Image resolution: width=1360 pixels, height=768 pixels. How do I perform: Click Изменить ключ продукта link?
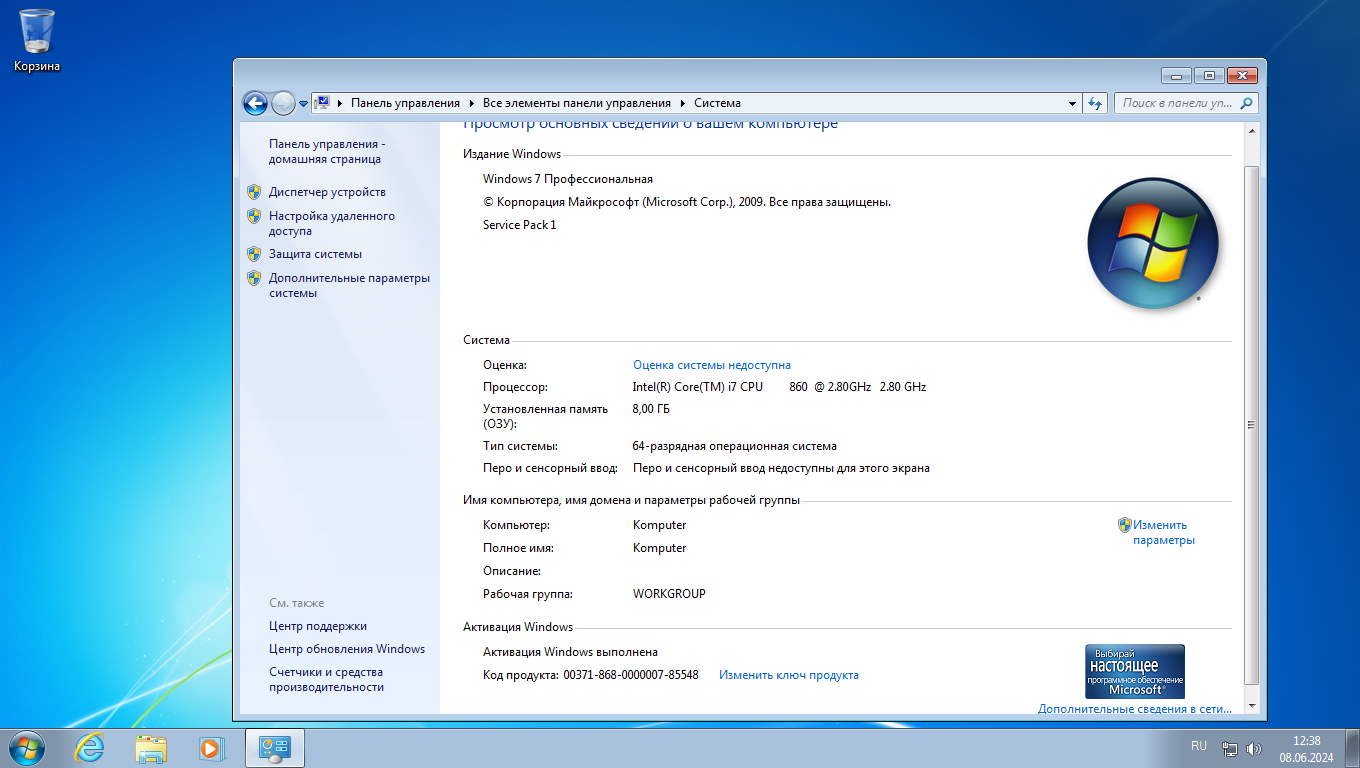[788, 675]
